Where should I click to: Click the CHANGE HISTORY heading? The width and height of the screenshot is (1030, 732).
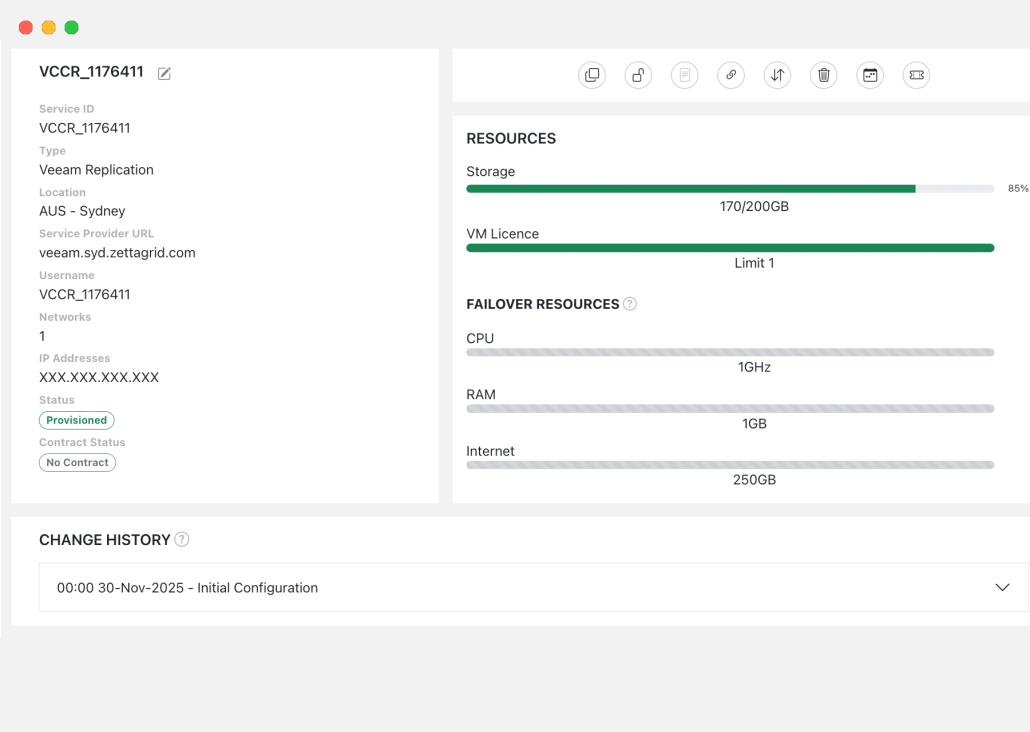click(x=104, y=540)
